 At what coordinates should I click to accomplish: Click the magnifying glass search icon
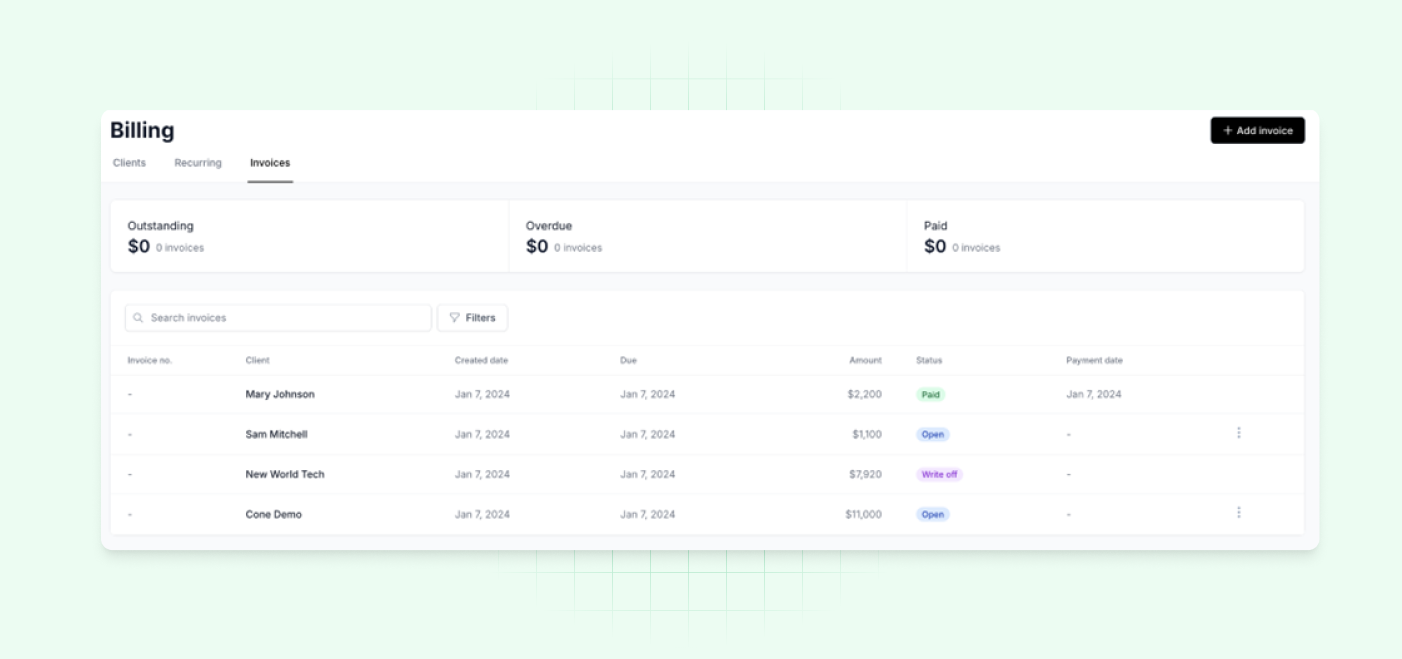coord(137,317)
